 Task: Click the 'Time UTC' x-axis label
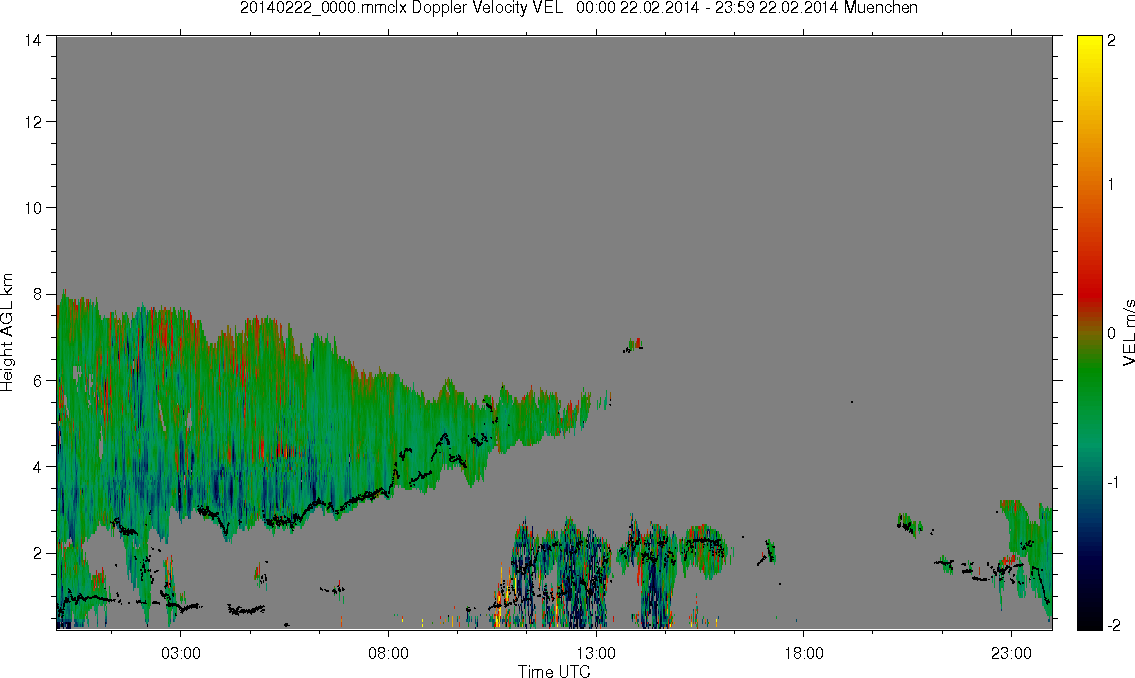(x=554, y=671)
